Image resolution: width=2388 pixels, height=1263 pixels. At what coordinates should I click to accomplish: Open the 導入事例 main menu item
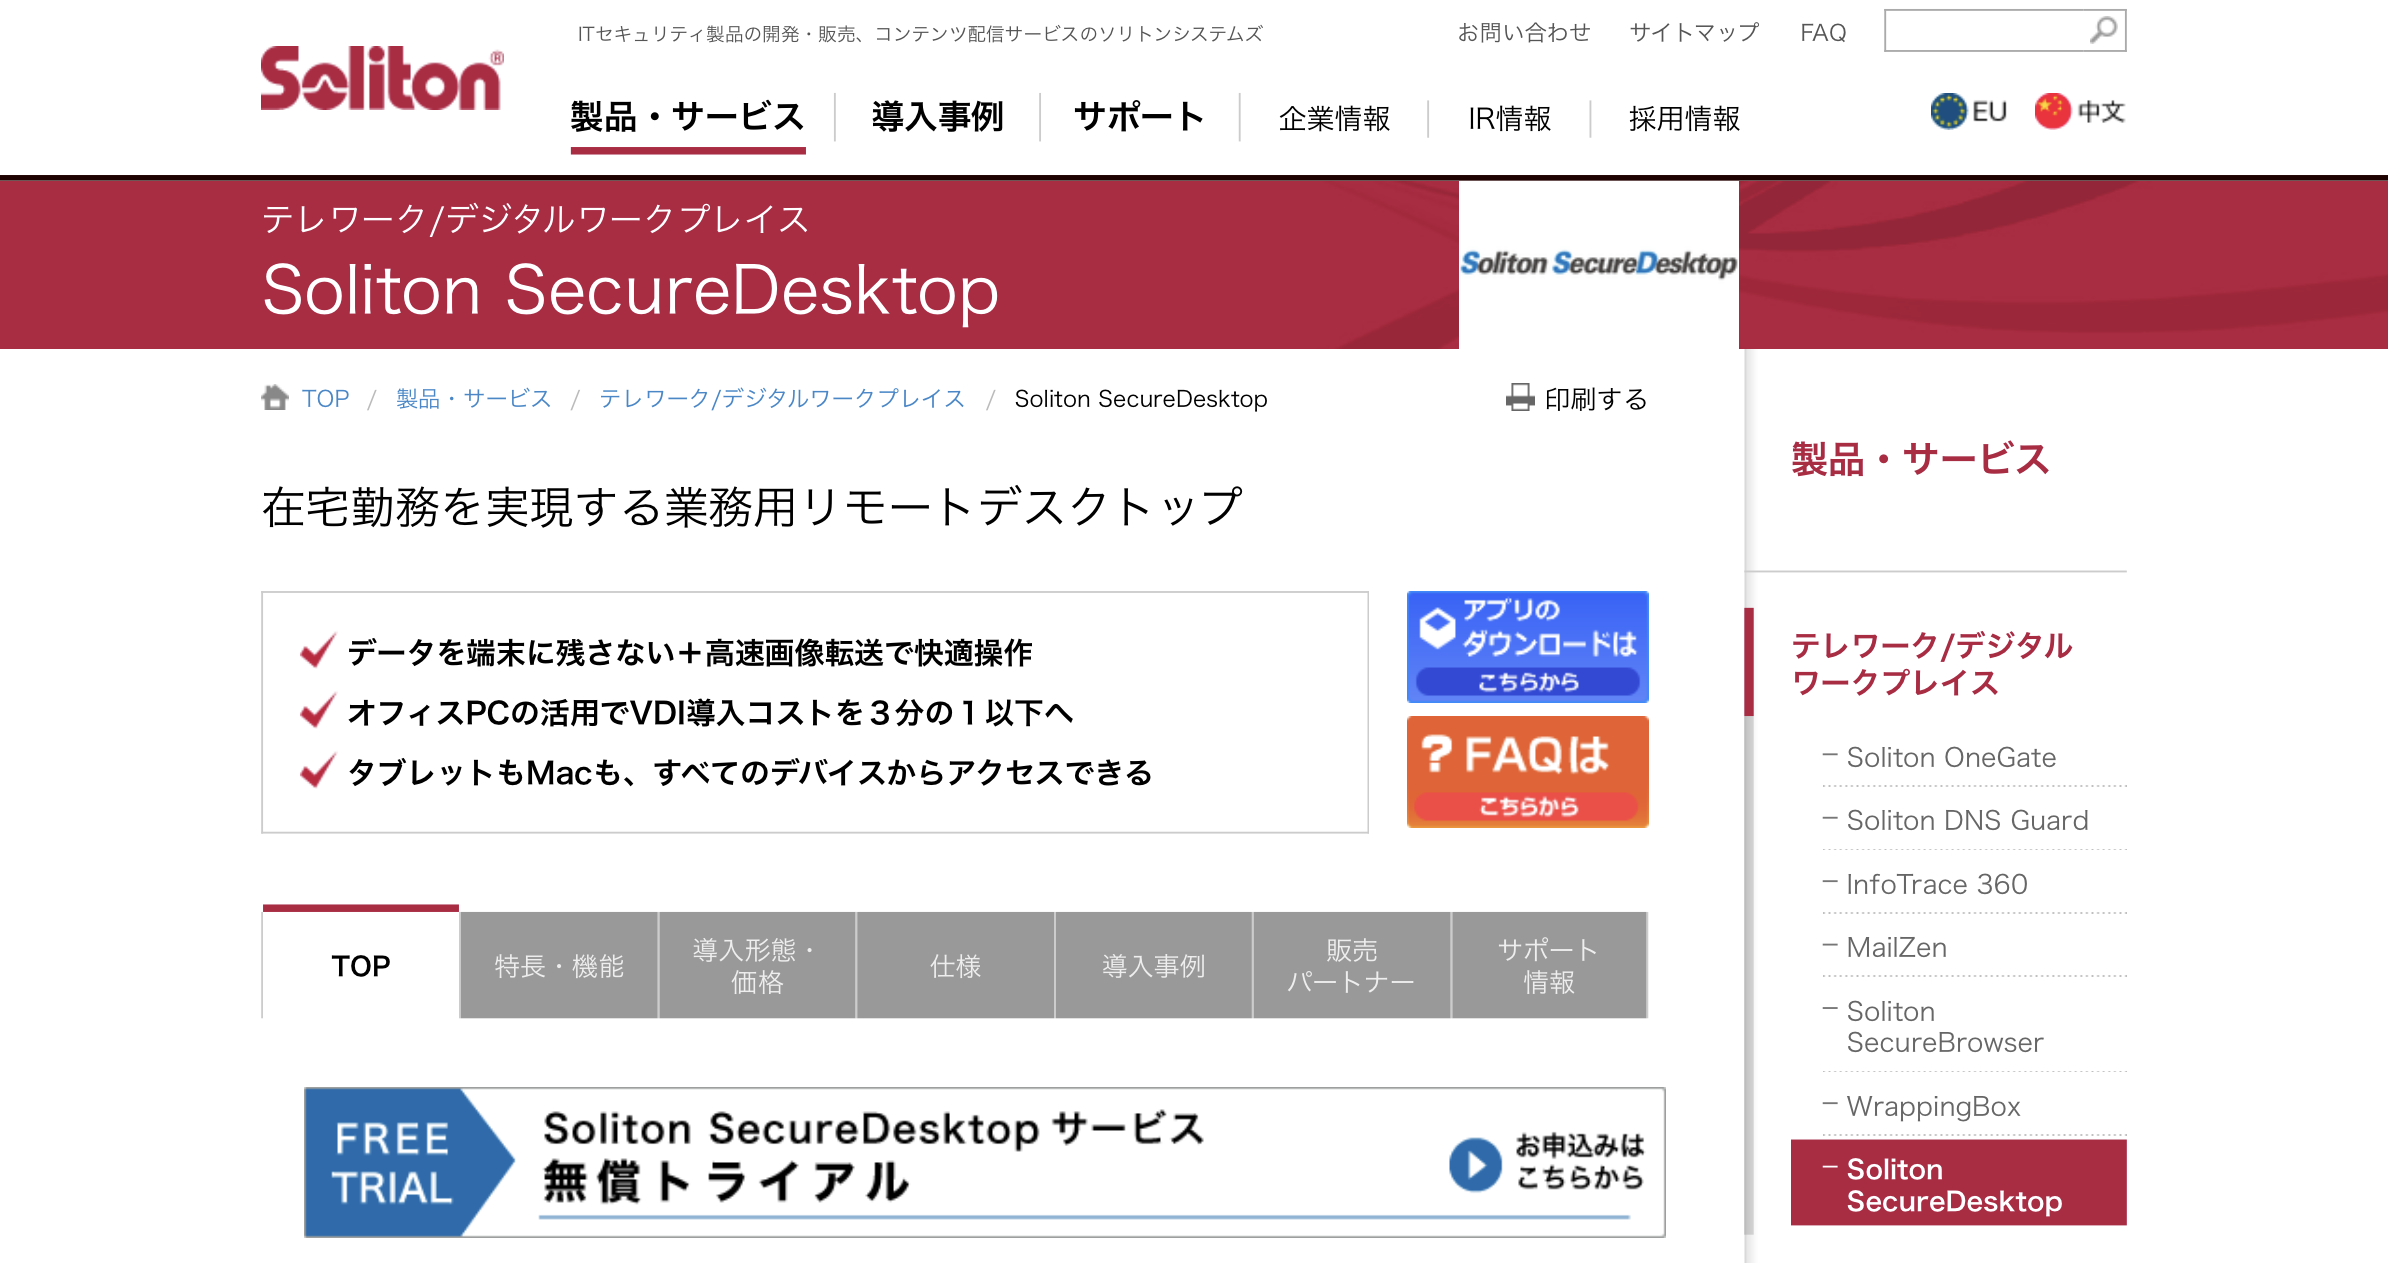[937, 118]
